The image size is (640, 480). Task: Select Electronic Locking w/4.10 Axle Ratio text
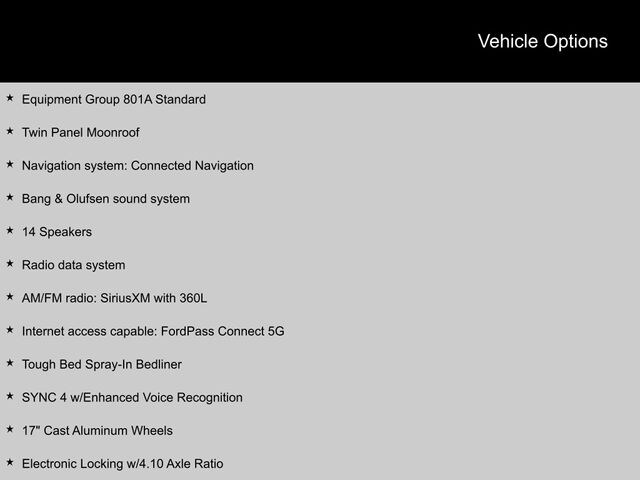click(x=122, y=463)
